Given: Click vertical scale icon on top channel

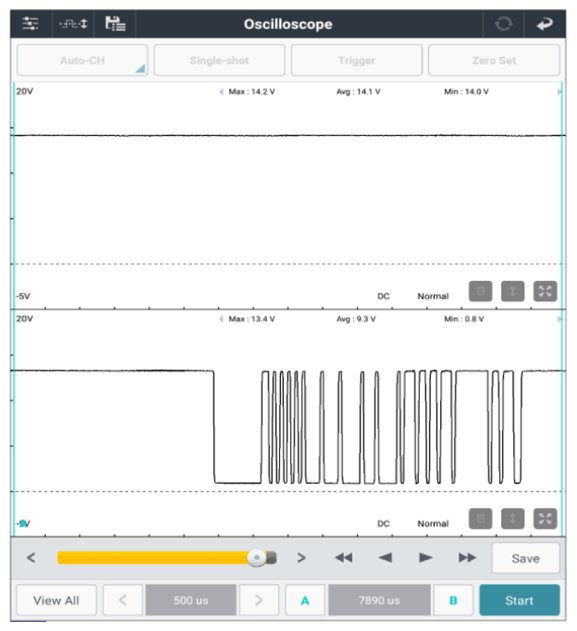Looking at the screenshot, I should pyautogui.click(x=513, y=291).
